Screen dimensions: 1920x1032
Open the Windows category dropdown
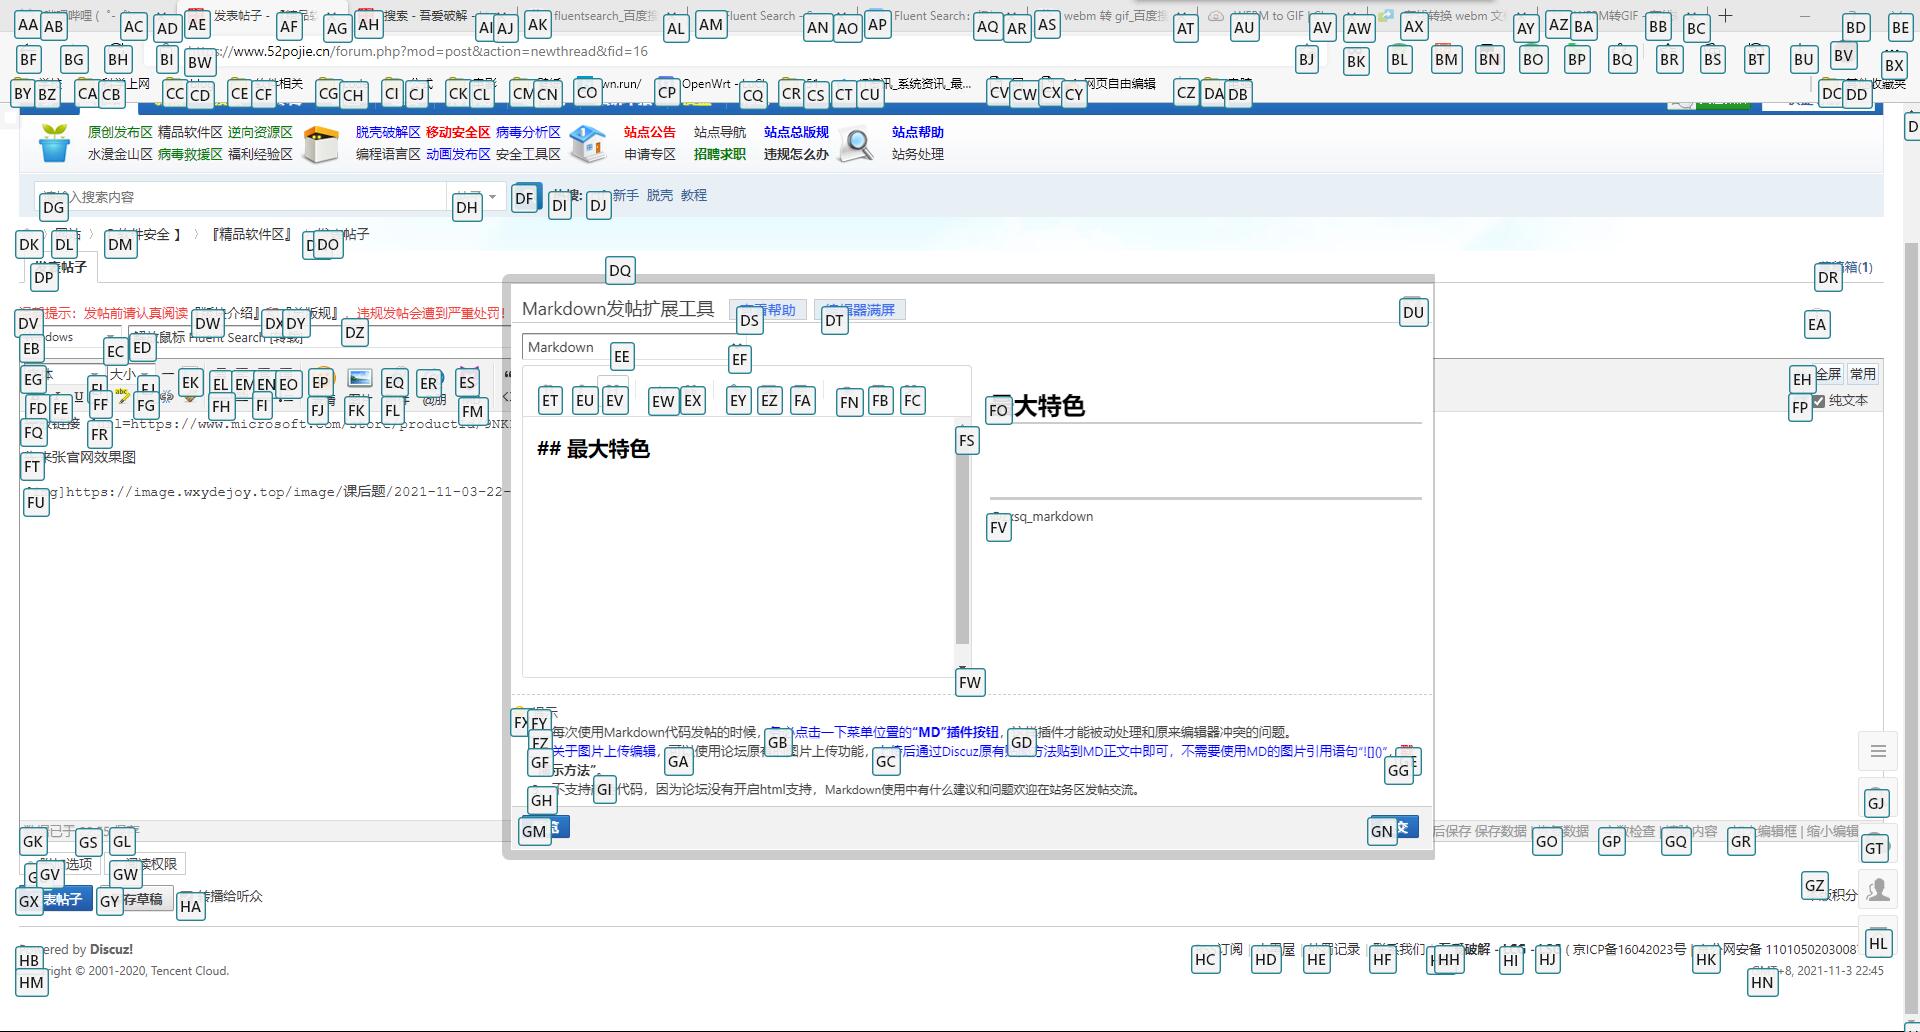coord(68,337)
